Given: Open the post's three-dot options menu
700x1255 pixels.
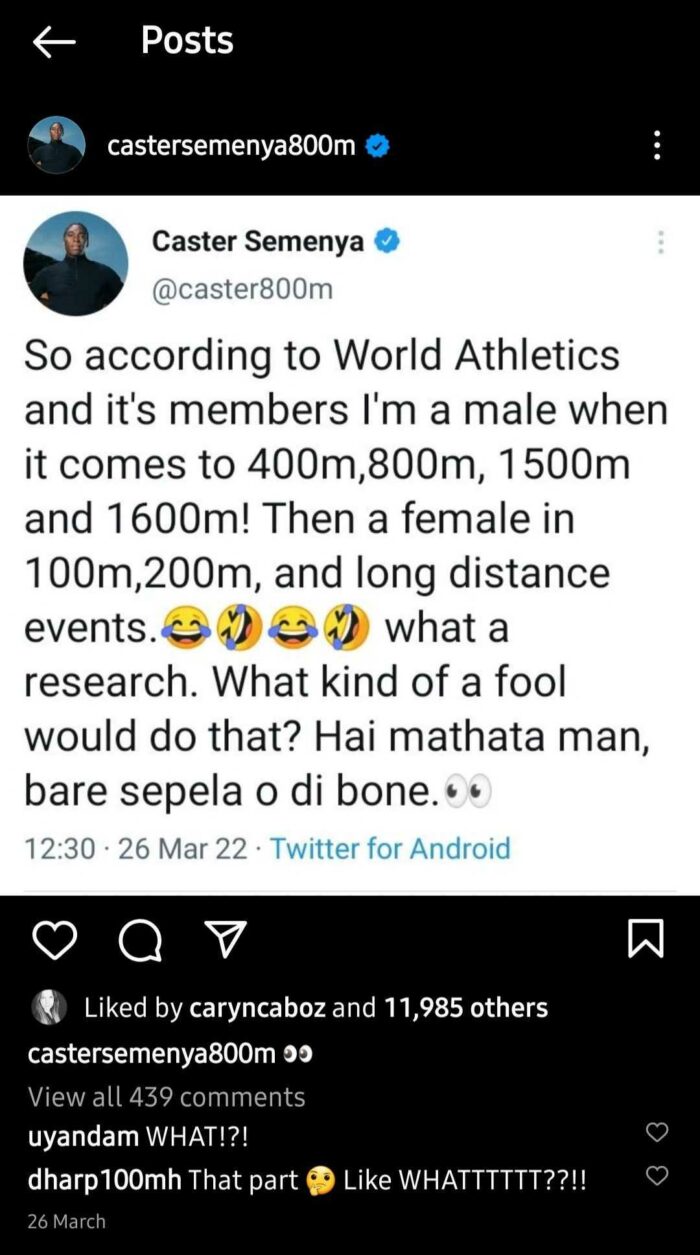Looking at the screenshot, I should click(657, 146).
